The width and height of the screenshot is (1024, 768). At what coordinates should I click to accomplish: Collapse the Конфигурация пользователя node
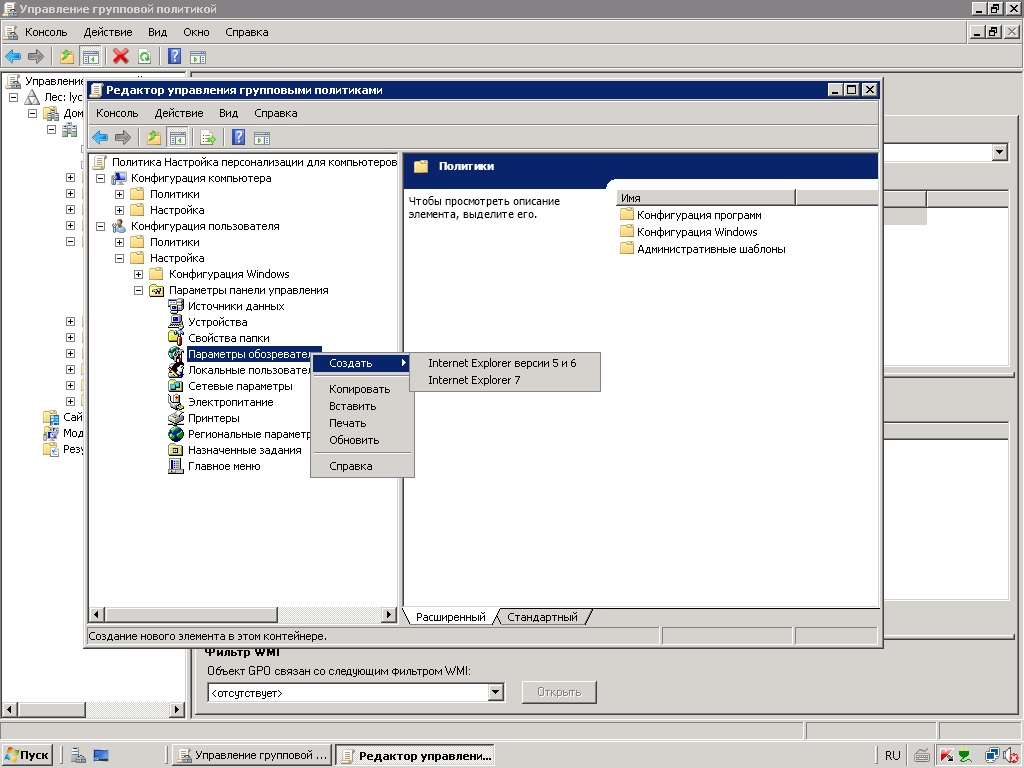(101, 226)
